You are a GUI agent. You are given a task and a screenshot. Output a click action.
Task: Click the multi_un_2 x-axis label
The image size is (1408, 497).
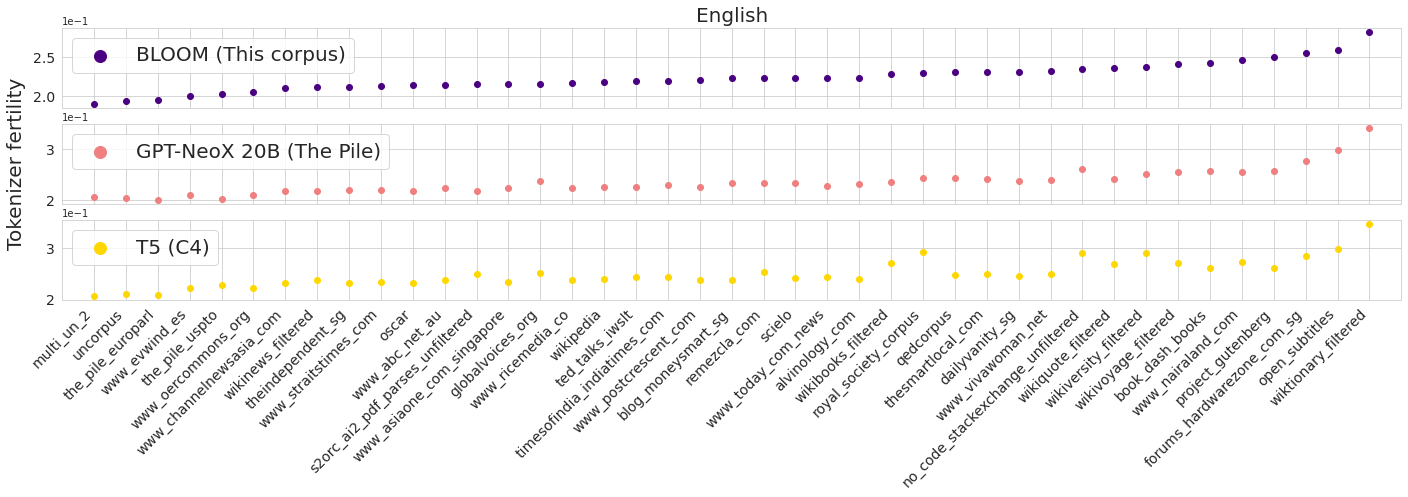click(x=62, y=340)
